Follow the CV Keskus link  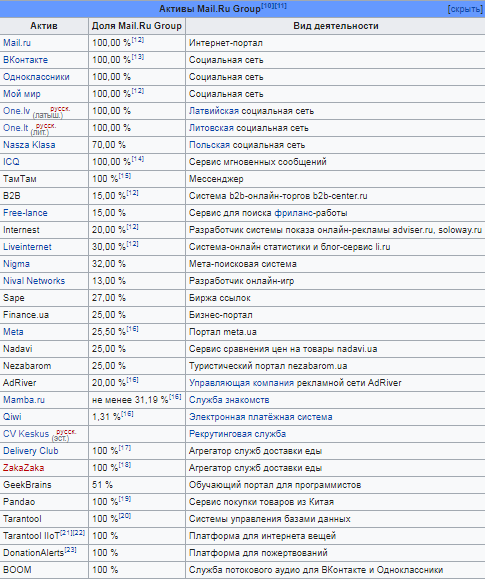26,434
